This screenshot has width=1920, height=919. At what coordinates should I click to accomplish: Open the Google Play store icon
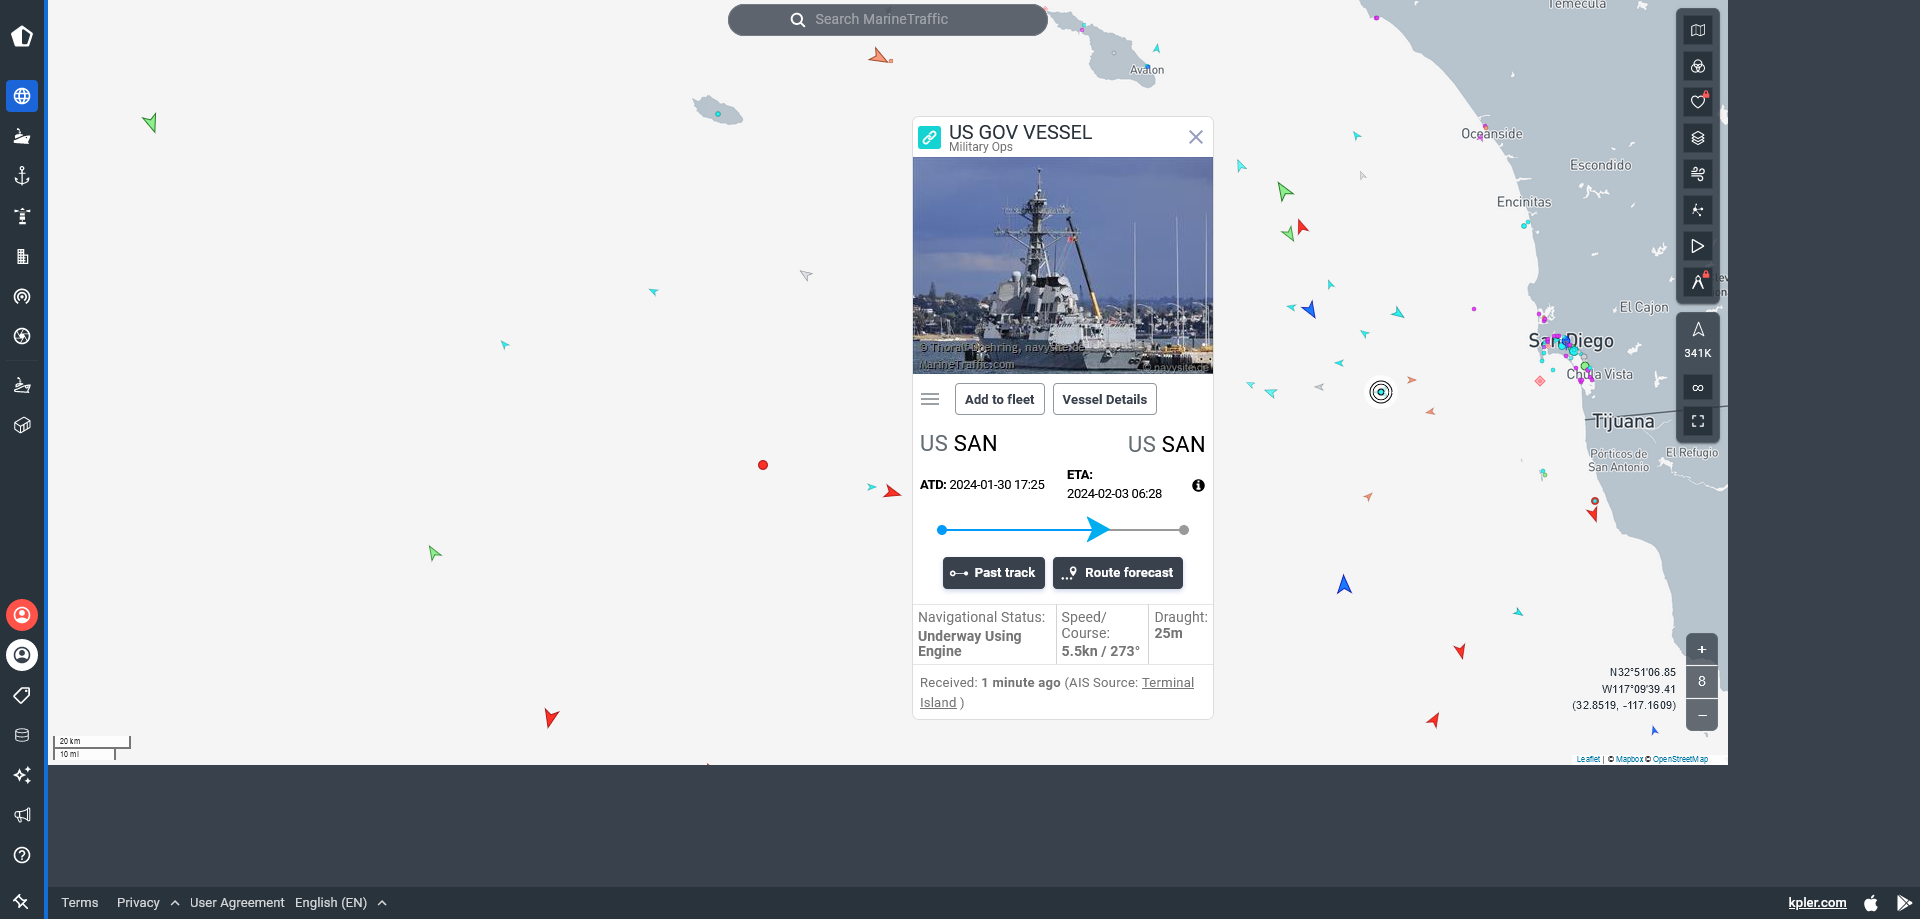tap(1904, 902)
